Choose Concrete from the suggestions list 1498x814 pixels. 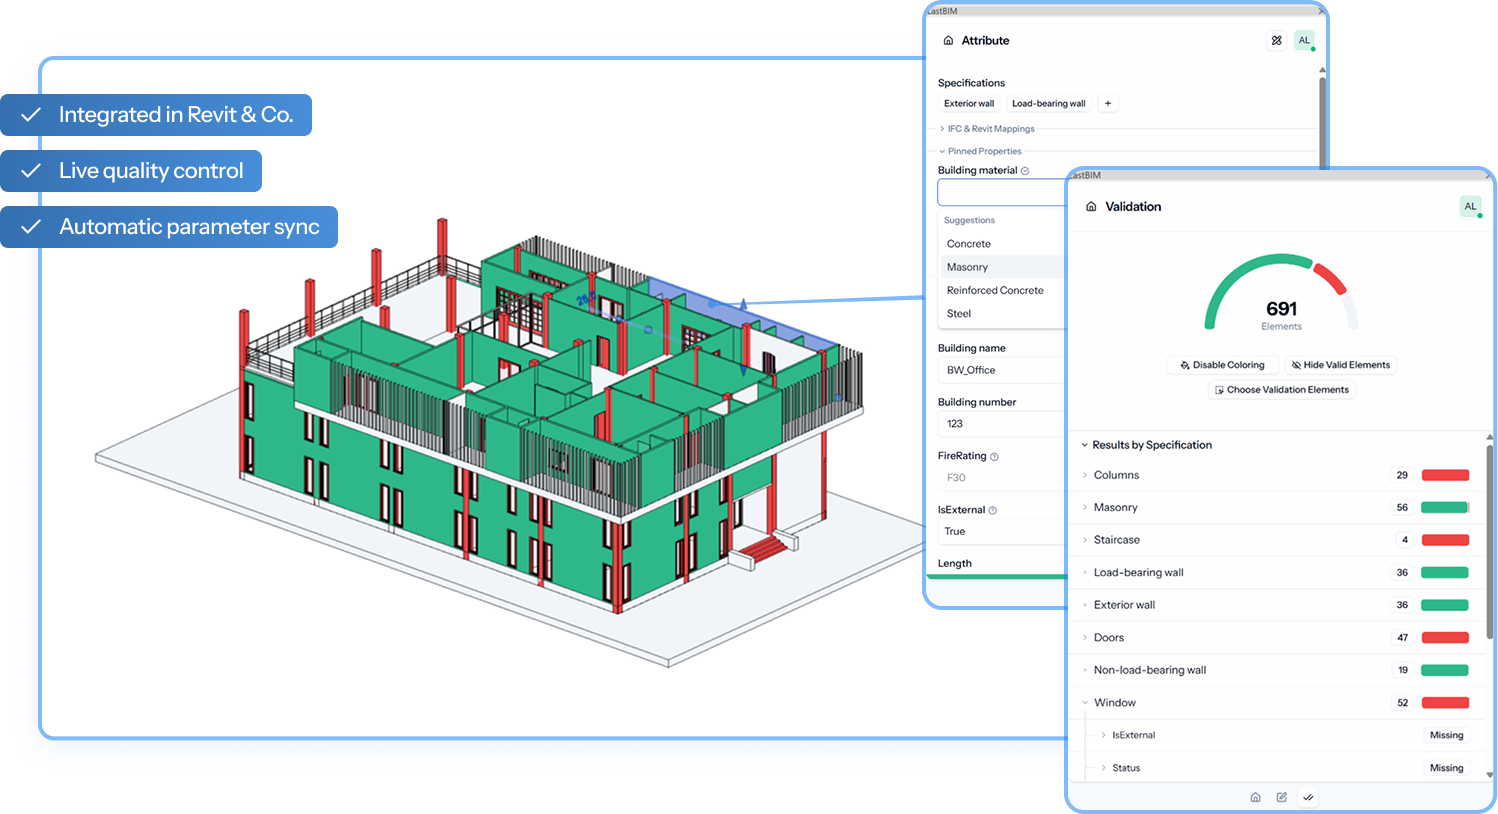pos(968,244)
